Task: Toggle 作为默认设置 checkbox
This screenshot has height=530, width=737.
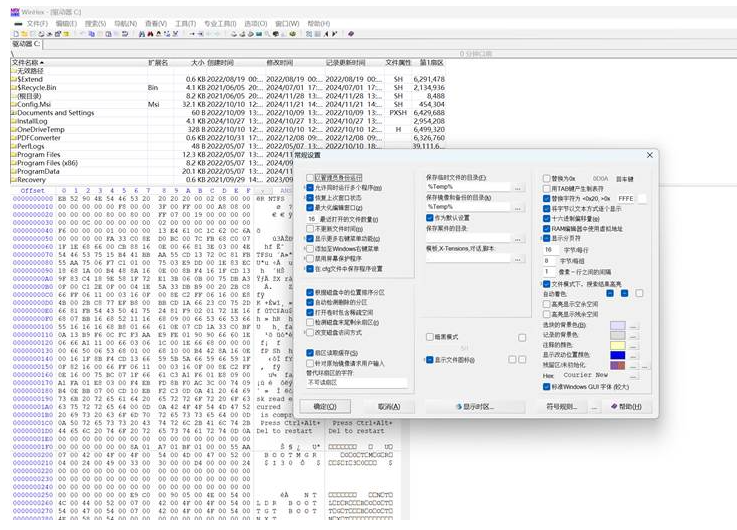Action: [x=430, y=218]
